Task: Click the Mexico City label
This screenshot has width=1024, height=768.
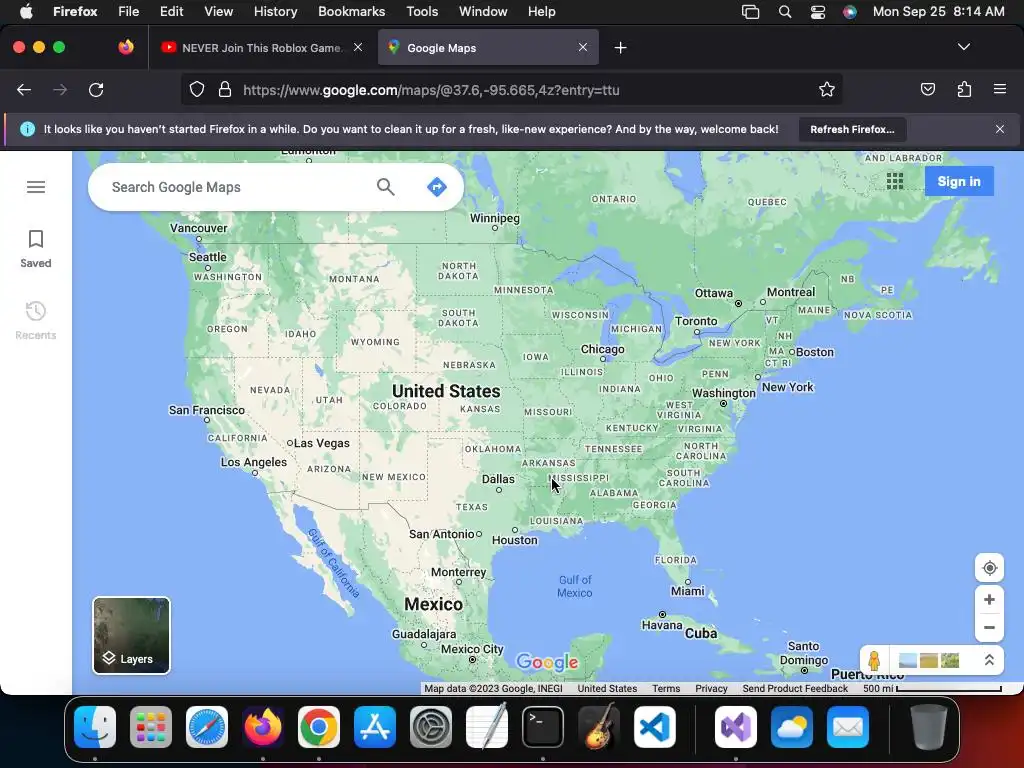Action: (x=472, y=649)
